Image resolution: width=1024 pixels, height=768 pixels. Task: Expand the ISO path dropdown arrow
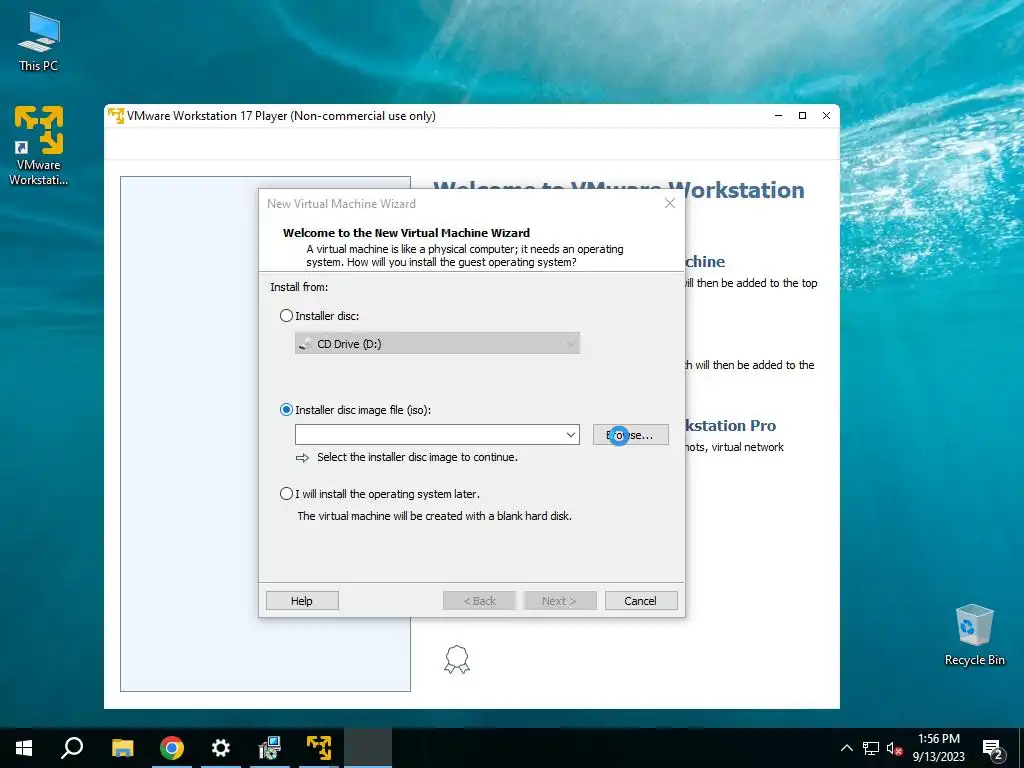point(571,435)
